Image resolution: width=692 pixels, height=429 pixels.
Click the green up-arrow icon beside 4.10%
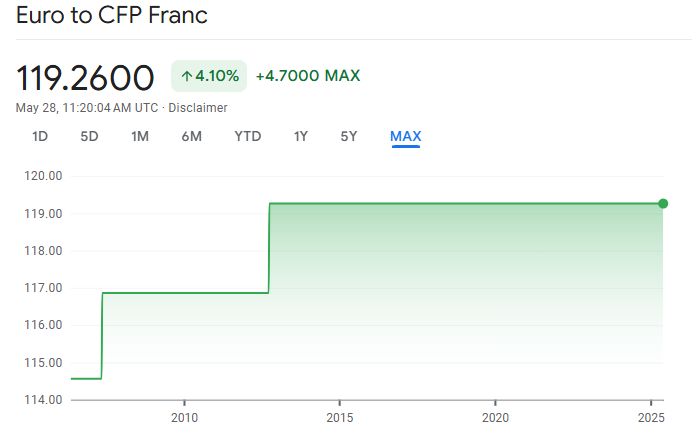tap(186, 76)
